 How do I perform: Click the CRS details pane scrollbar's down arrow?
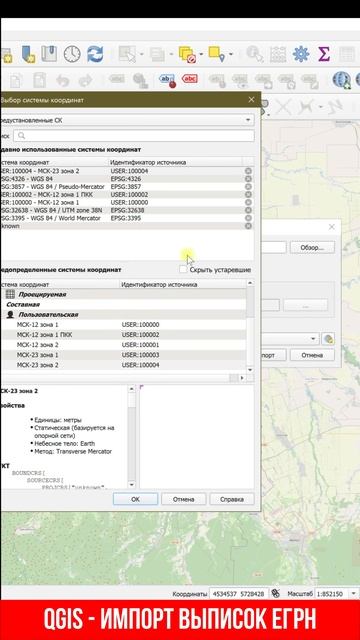[131, 485]
